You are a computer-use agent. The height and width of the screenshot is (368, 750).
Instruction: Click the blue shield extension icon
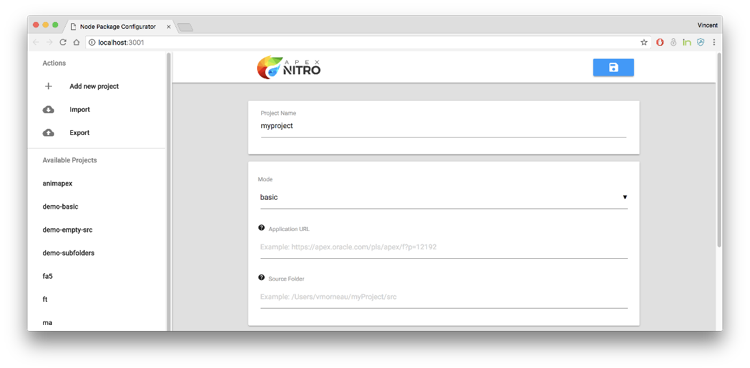[x=701, y=42]
